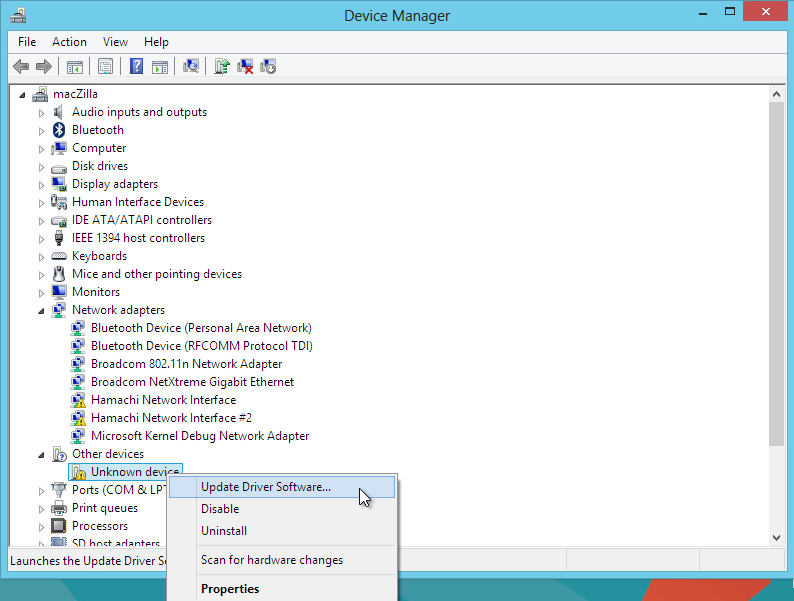Screen dimensions: 794x601
Task: Expand the Display adapters node
Action: pyautogui.click(x=41, y=185)
